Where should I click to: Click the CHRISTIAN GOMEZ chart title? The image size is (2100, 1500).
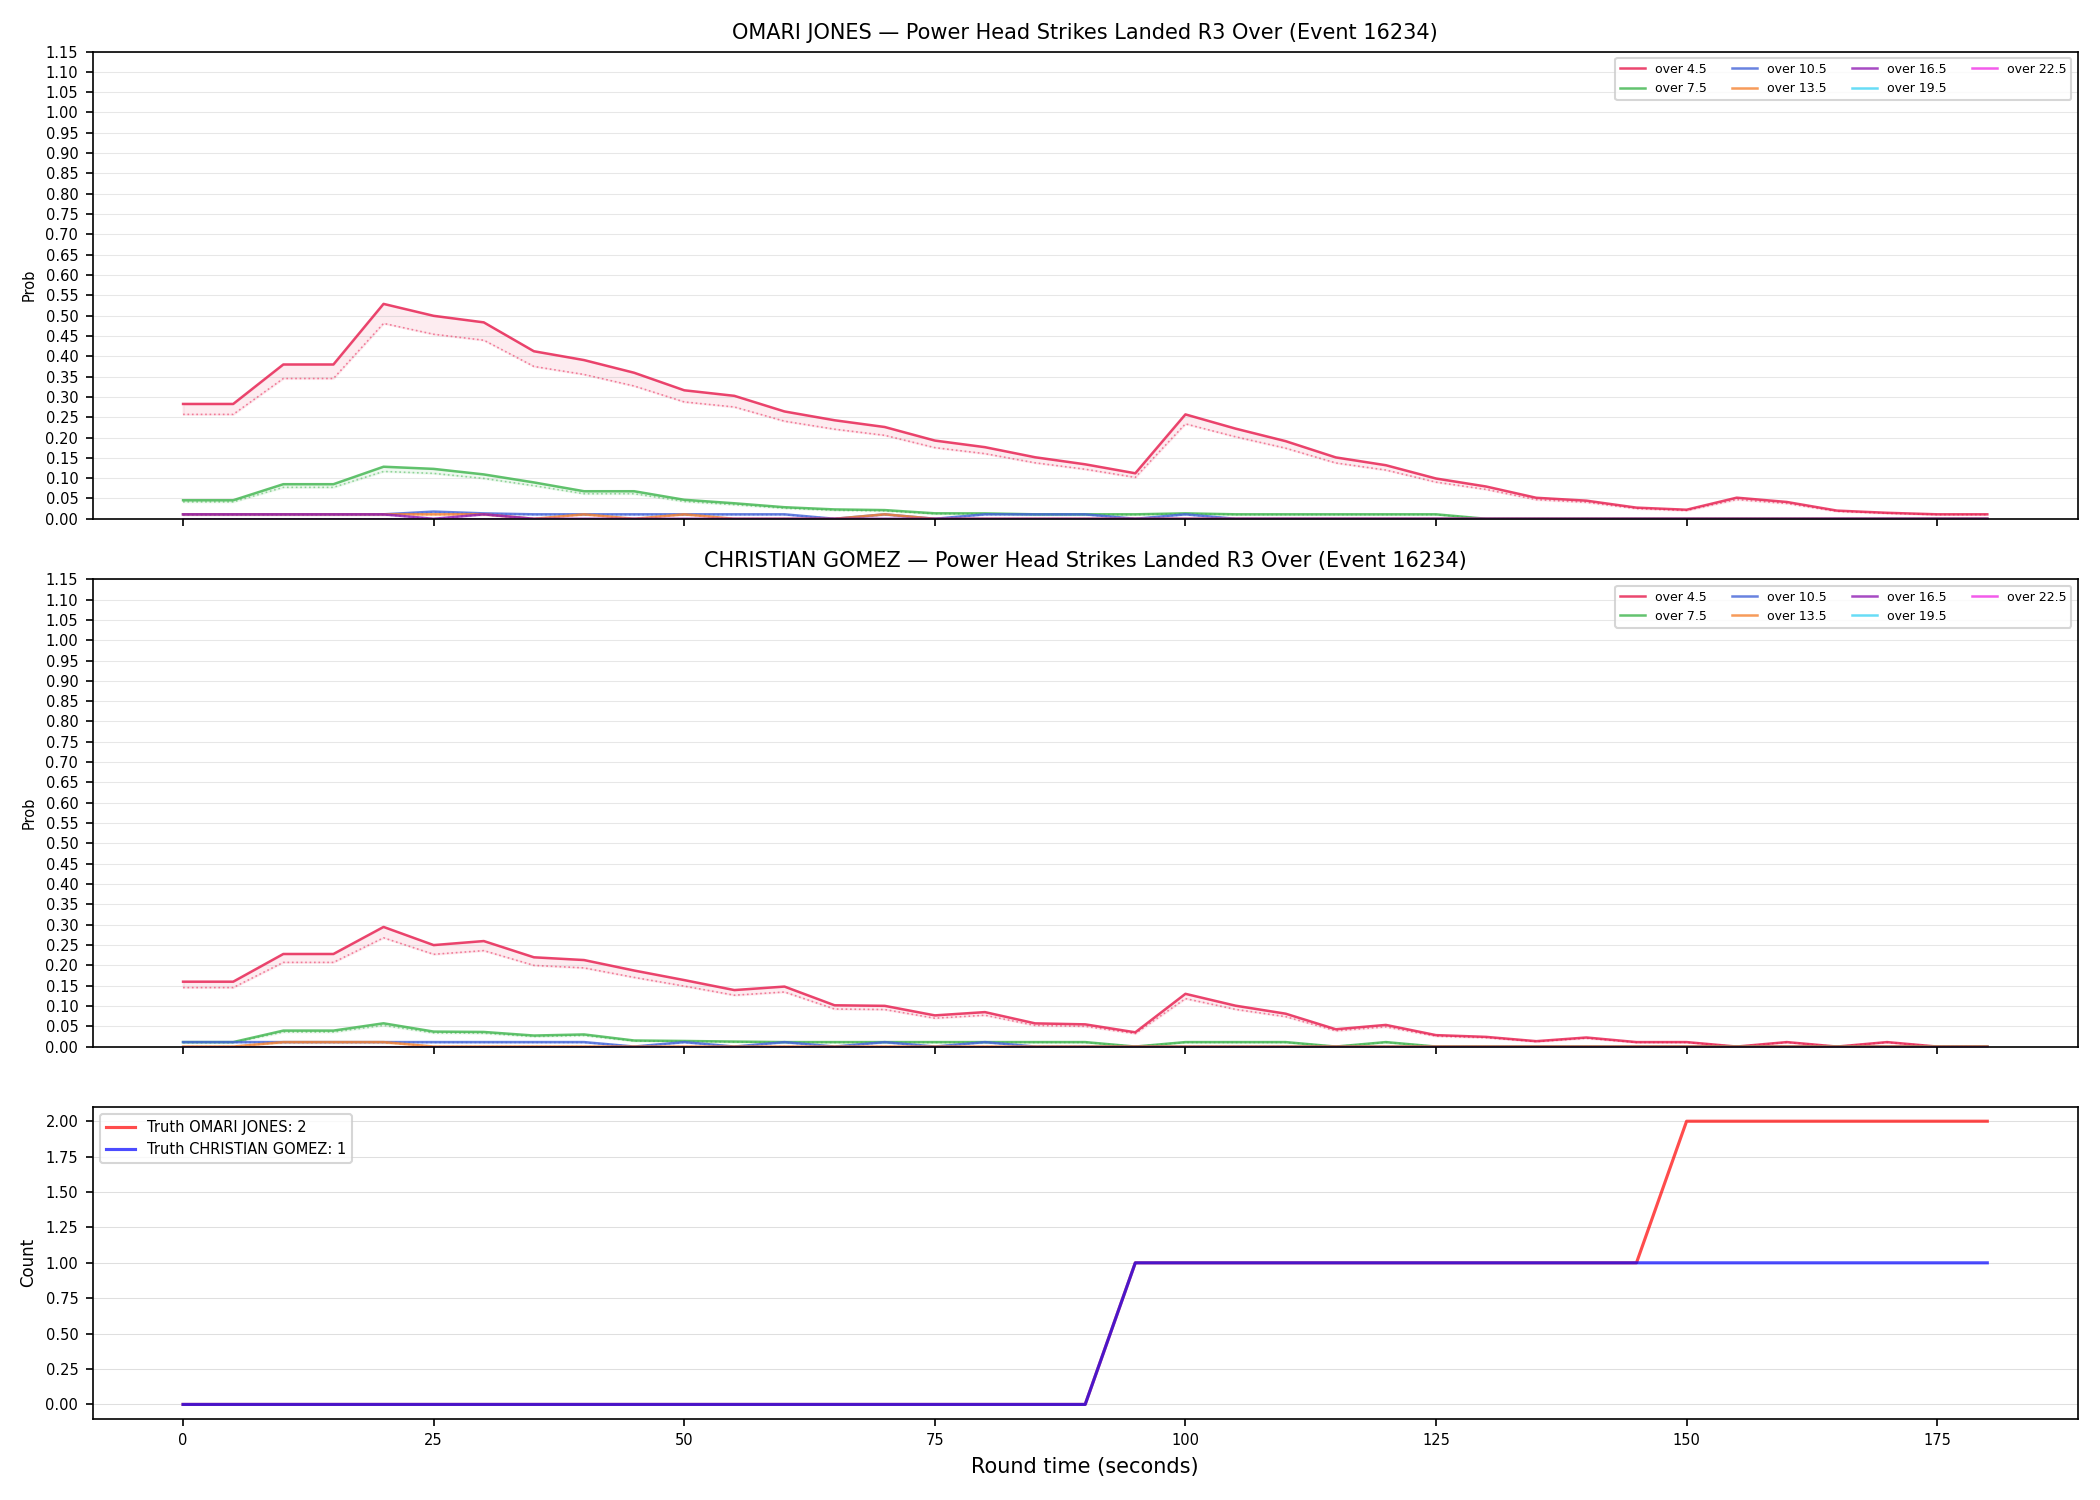point(1084,560)
